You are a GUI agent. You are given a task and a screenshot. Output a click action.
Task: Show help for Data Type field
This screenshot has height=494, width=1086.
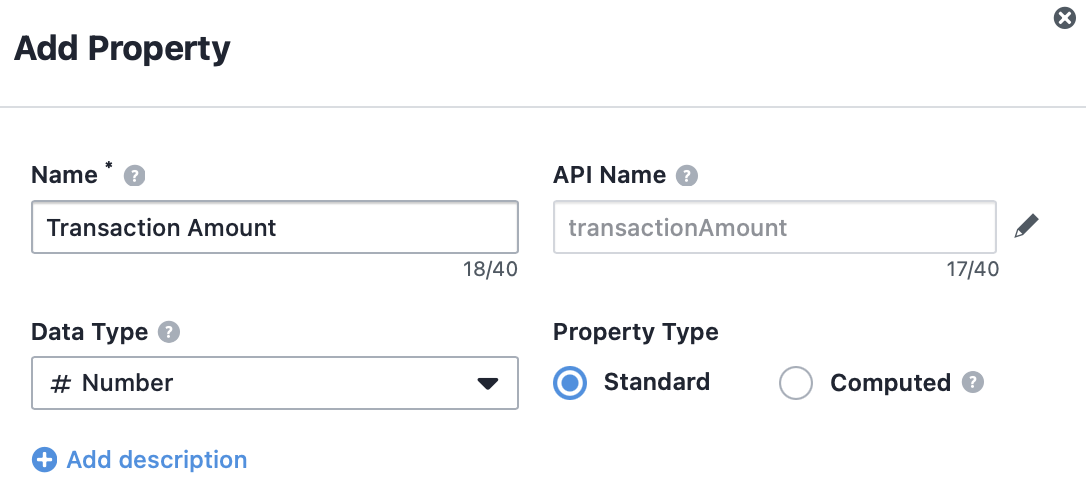pos(169,333)
